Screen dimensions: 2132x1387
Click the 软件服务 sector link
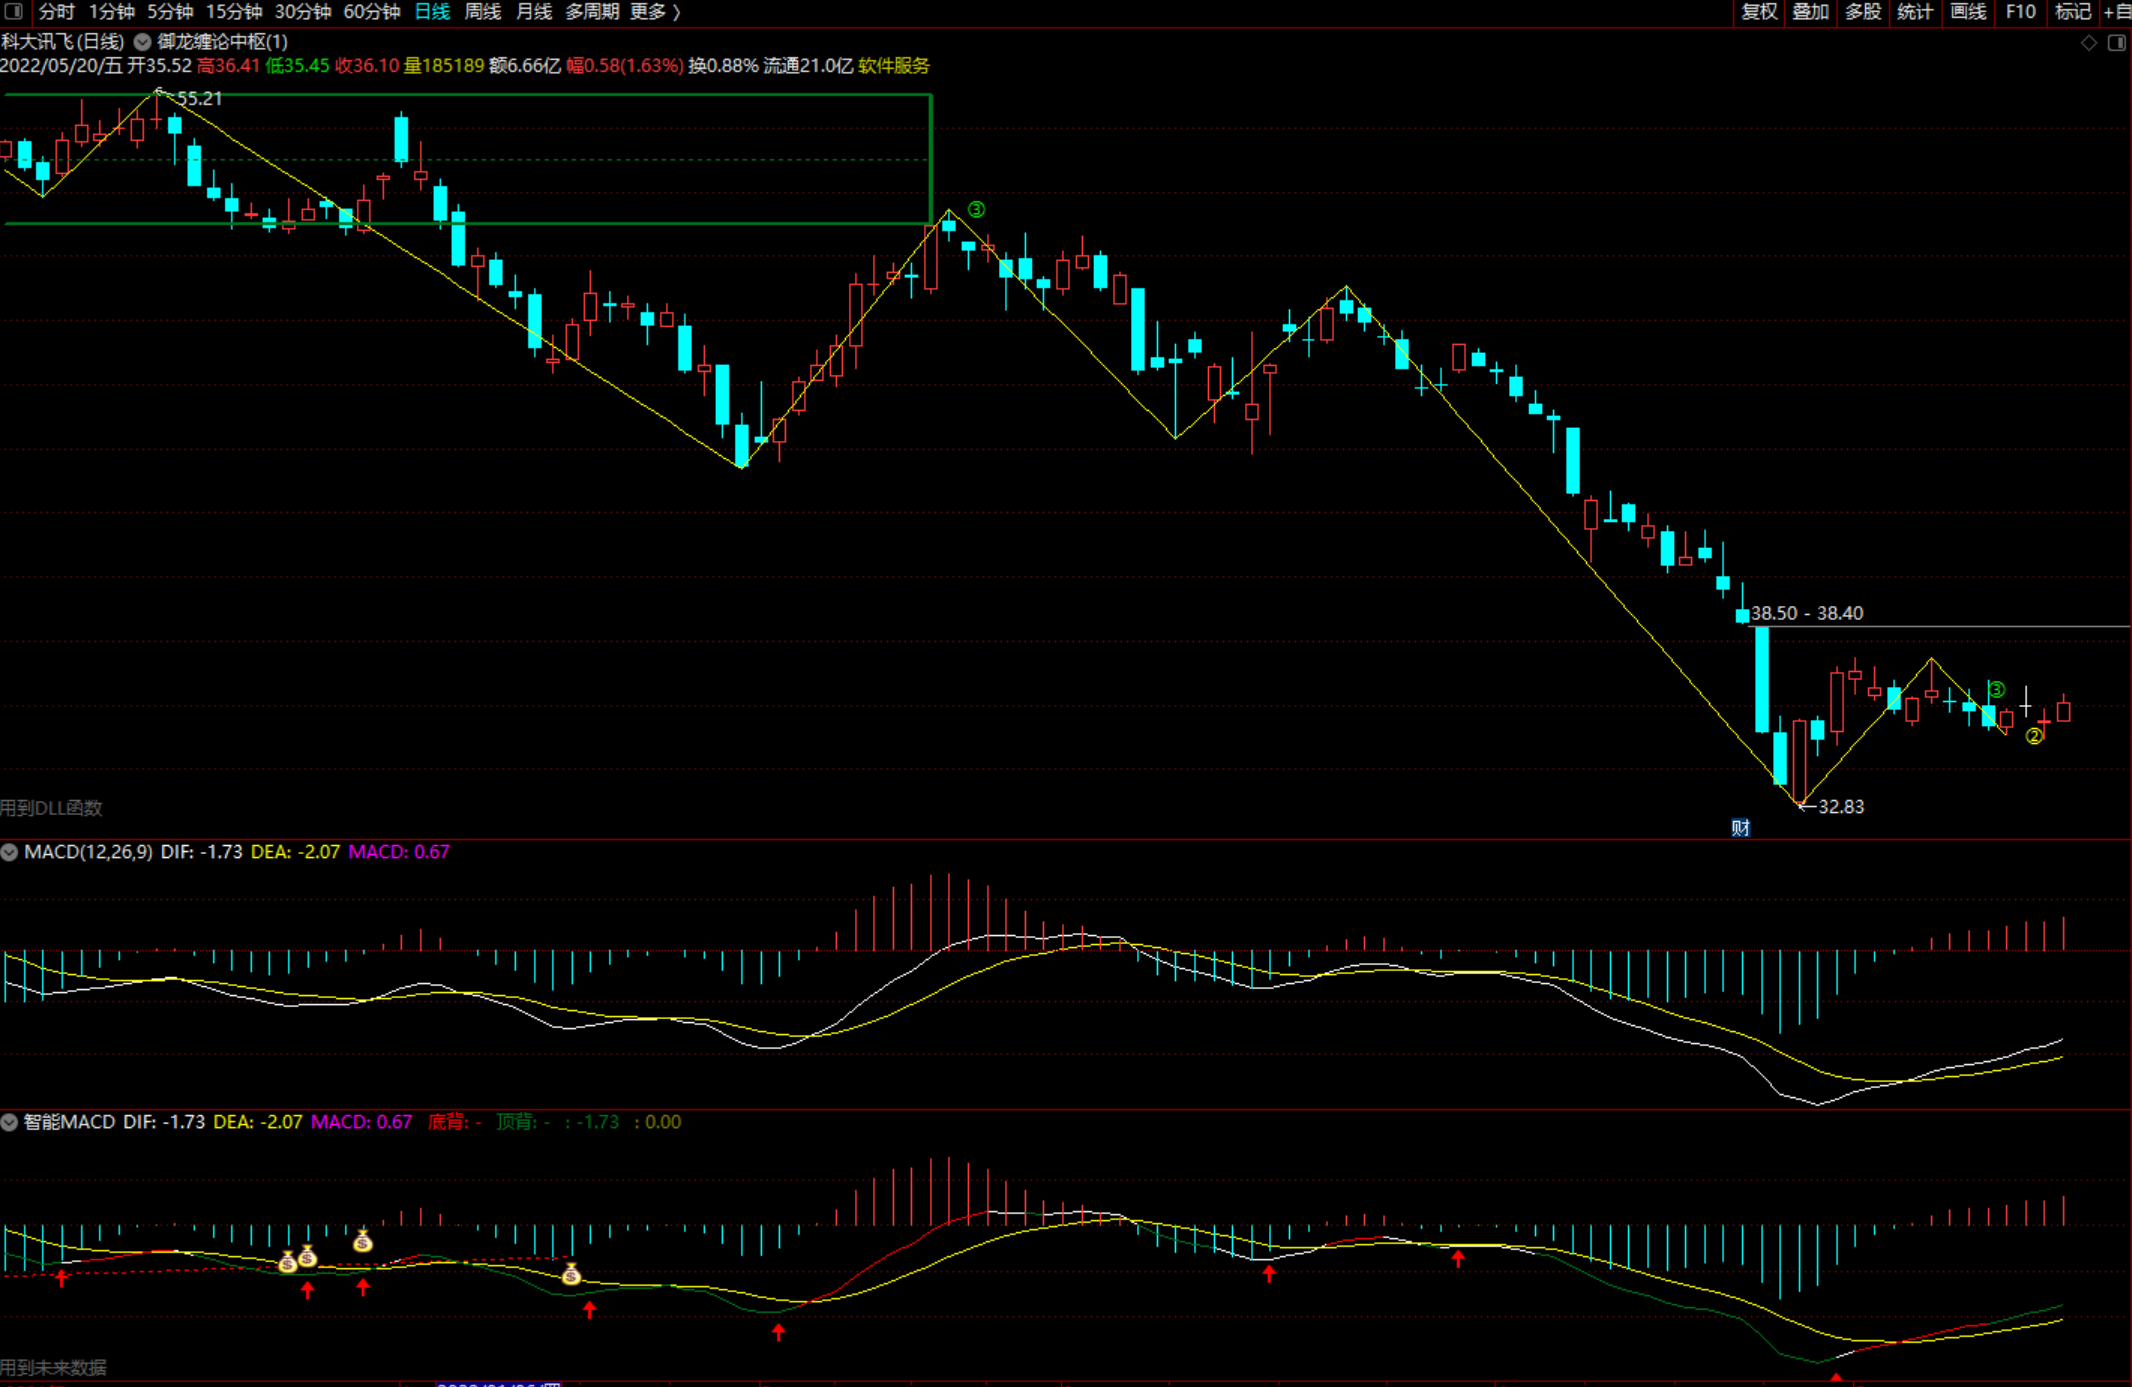click(894, 66)
